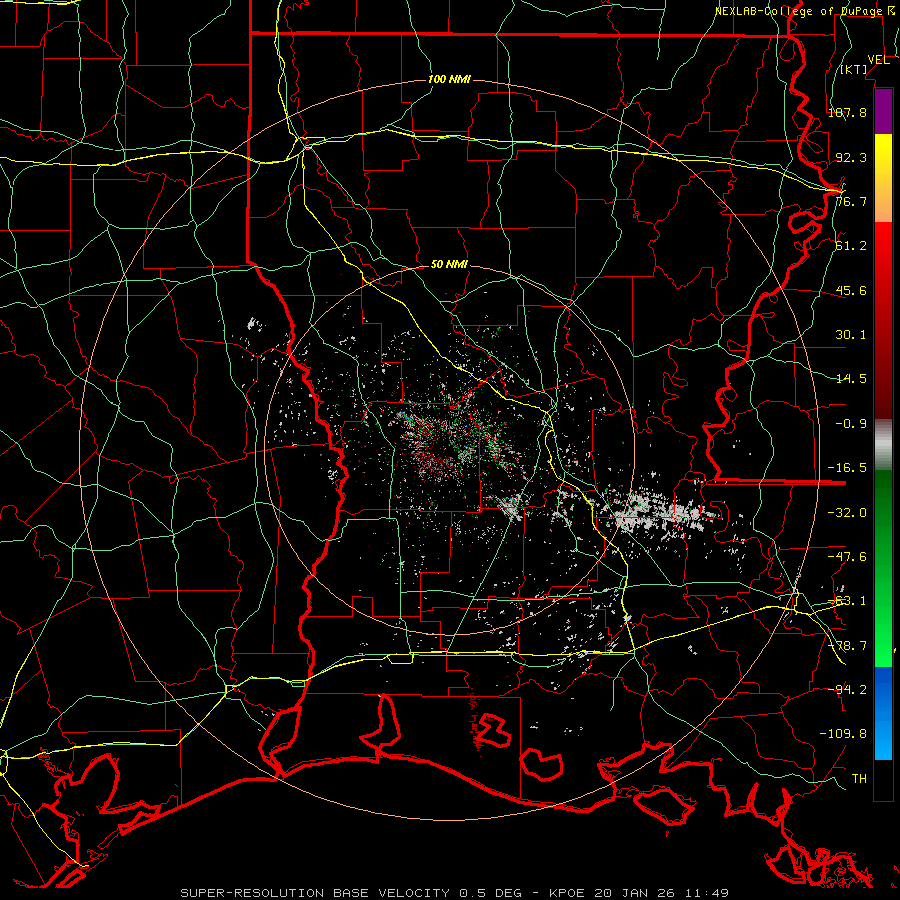Screen dimensions: 900x900
Task: Click the Super-Resolution Base Velocity caption
Action: click(455, 893)
